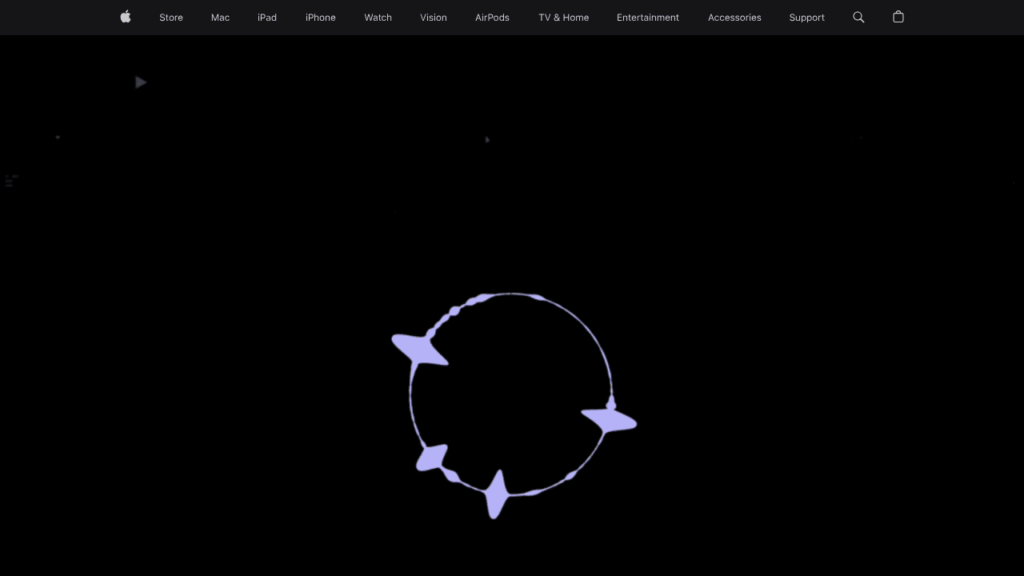This screenshot has width=1024, height=576.
Task: Open the Store menu item
Action: pos(171,18)
